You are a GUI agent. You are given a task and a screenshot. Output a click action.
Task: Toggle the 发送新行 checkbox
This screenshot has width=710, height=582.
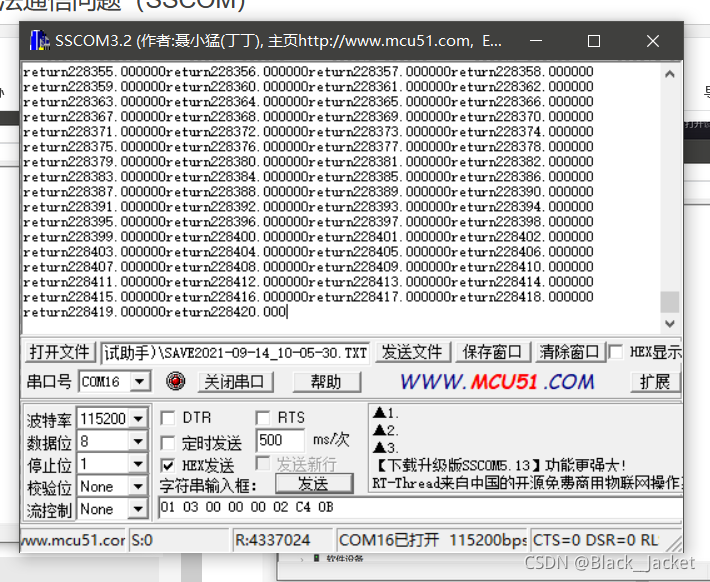(263, 463)
